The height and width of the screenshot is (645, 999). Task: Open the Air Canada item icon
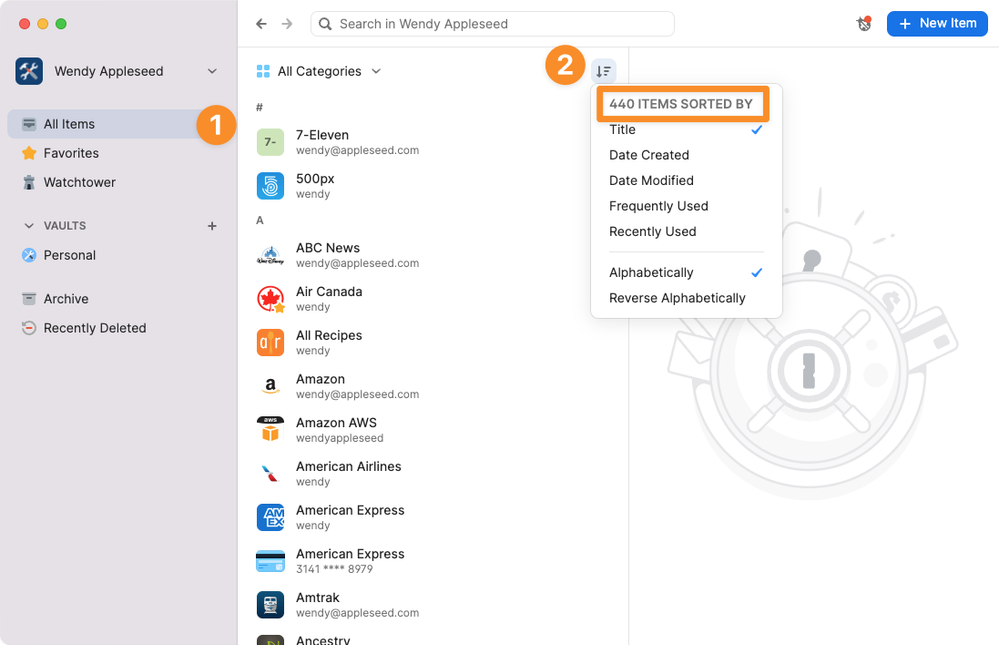pyautogui.click(x=270, y=299)
